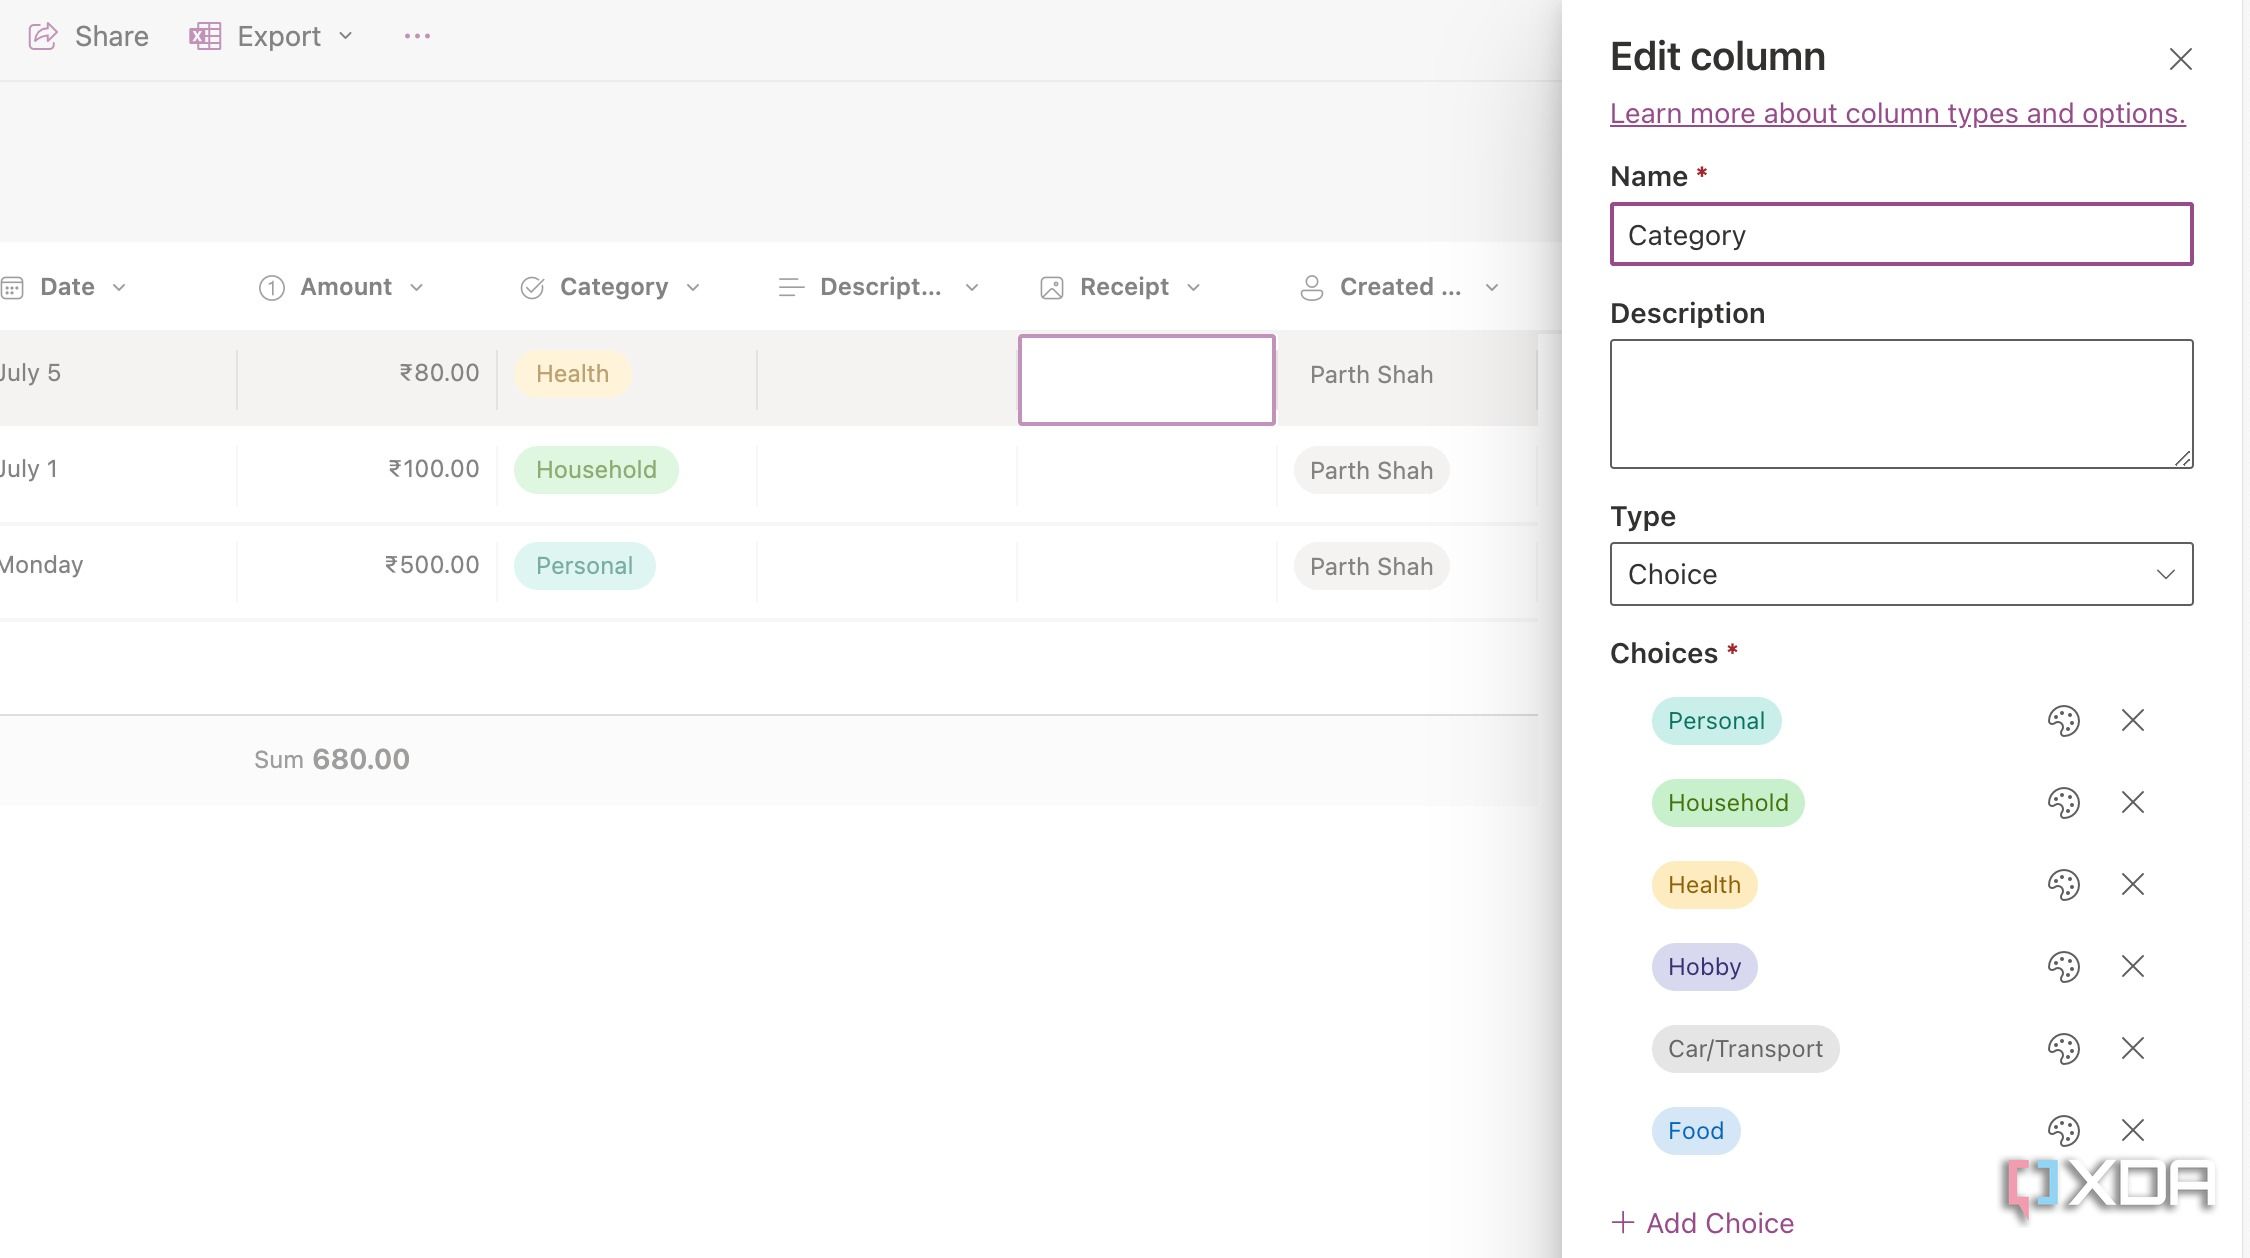Select the Household tag in July 1 row
The height and width of the screenshot is (1258, 2250).
click(x=596, y=470)
